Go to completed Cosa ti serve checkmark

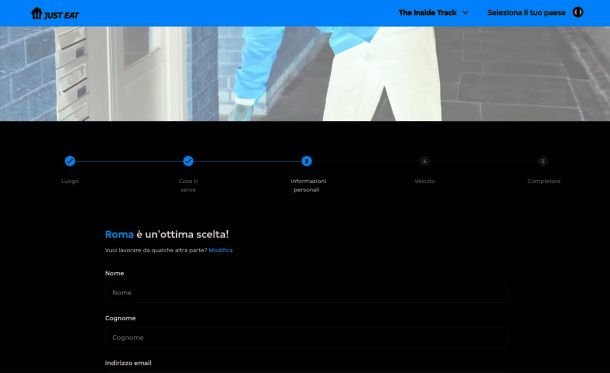tap(188, 161)
